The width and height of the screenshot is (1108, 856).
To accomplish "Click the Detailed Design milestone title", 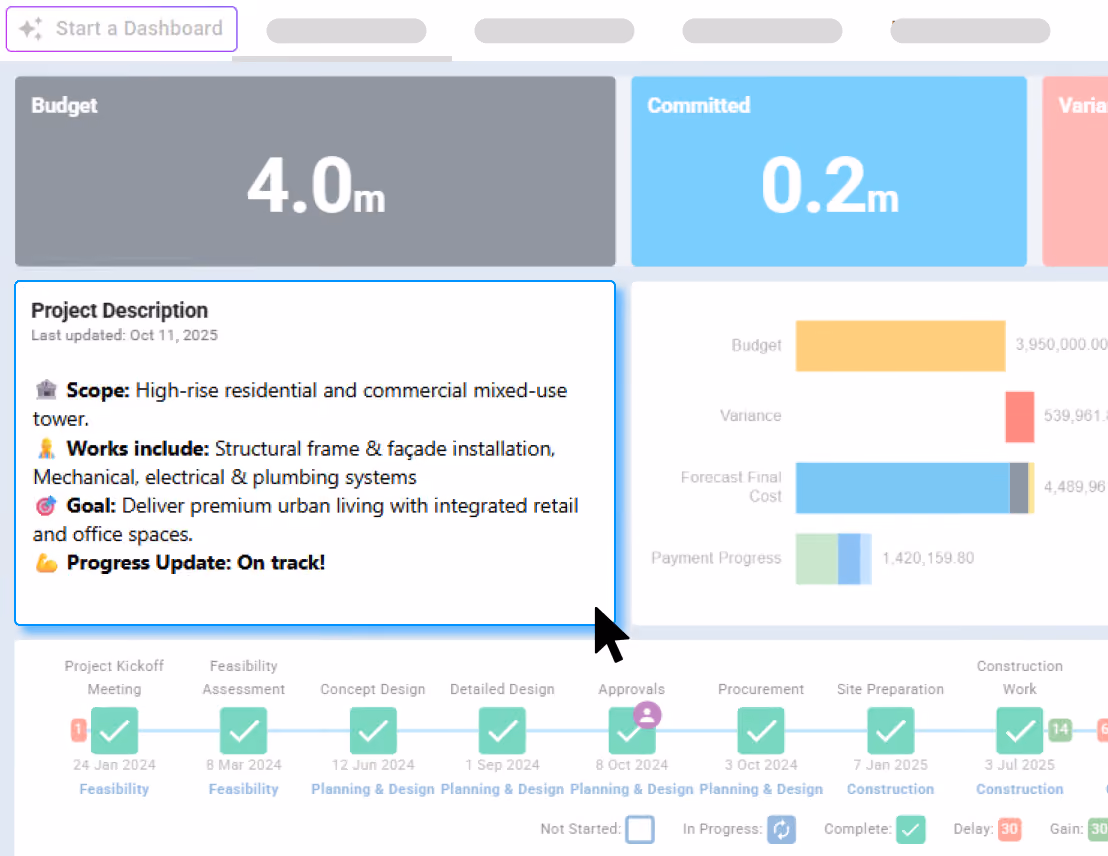I will click(x=502, y=689).
